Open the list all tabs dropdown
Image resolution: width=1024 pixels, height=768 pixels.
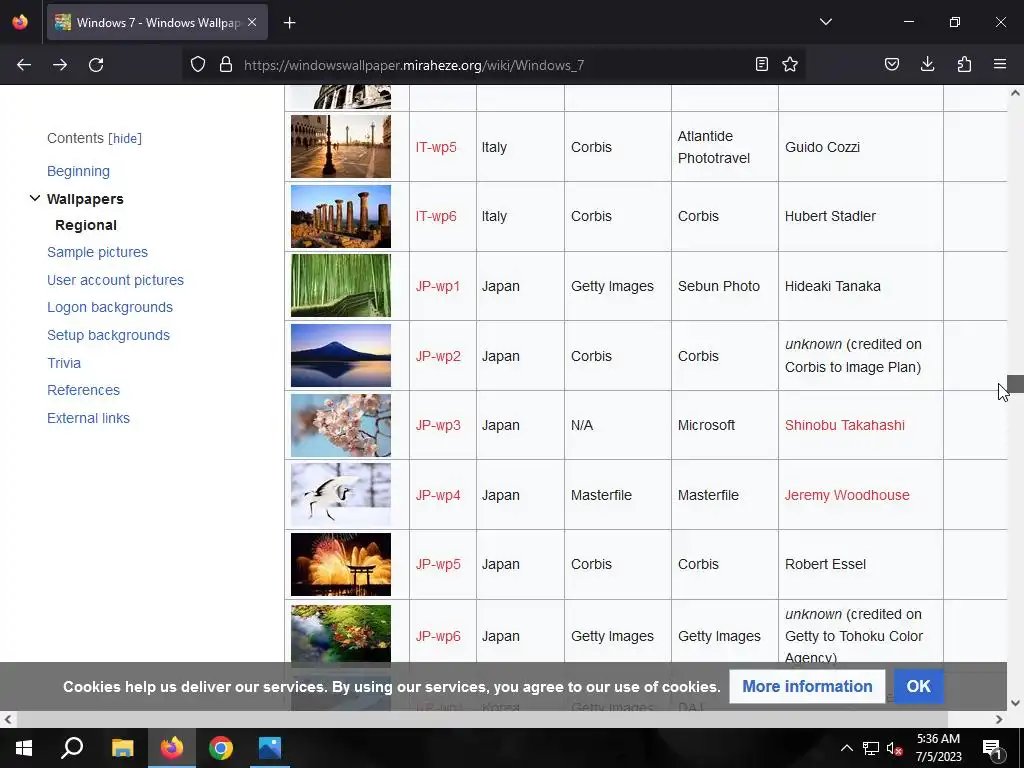(826, 22)
